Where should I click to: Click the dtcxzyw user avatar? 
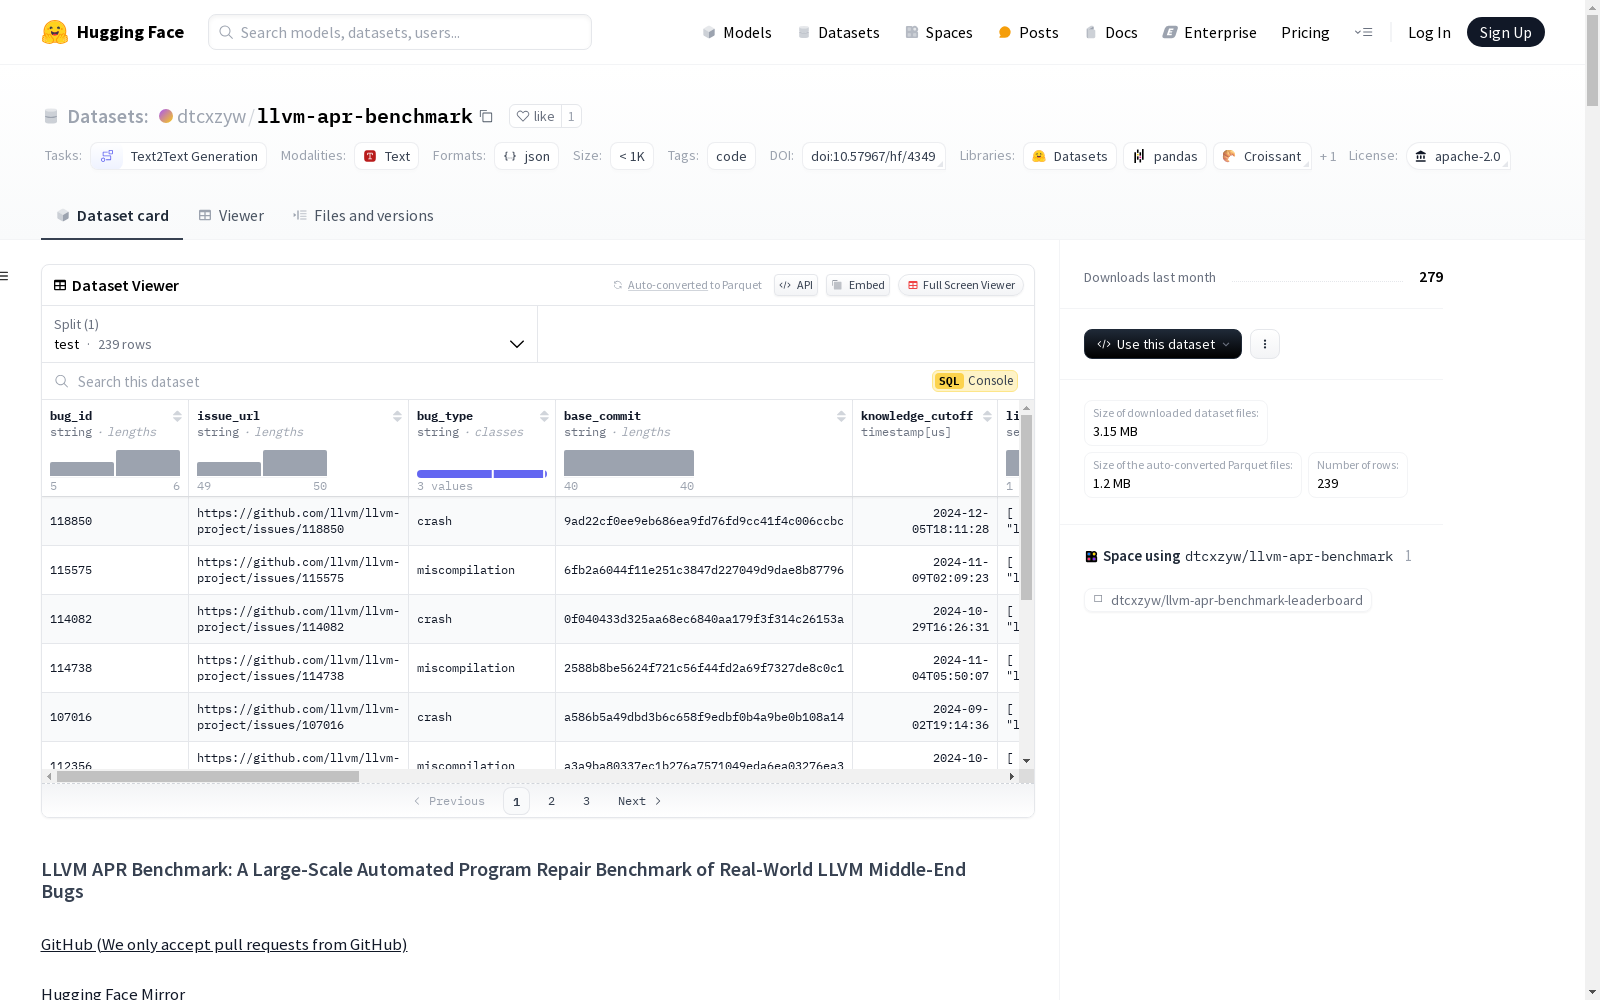tap(166, 116)
